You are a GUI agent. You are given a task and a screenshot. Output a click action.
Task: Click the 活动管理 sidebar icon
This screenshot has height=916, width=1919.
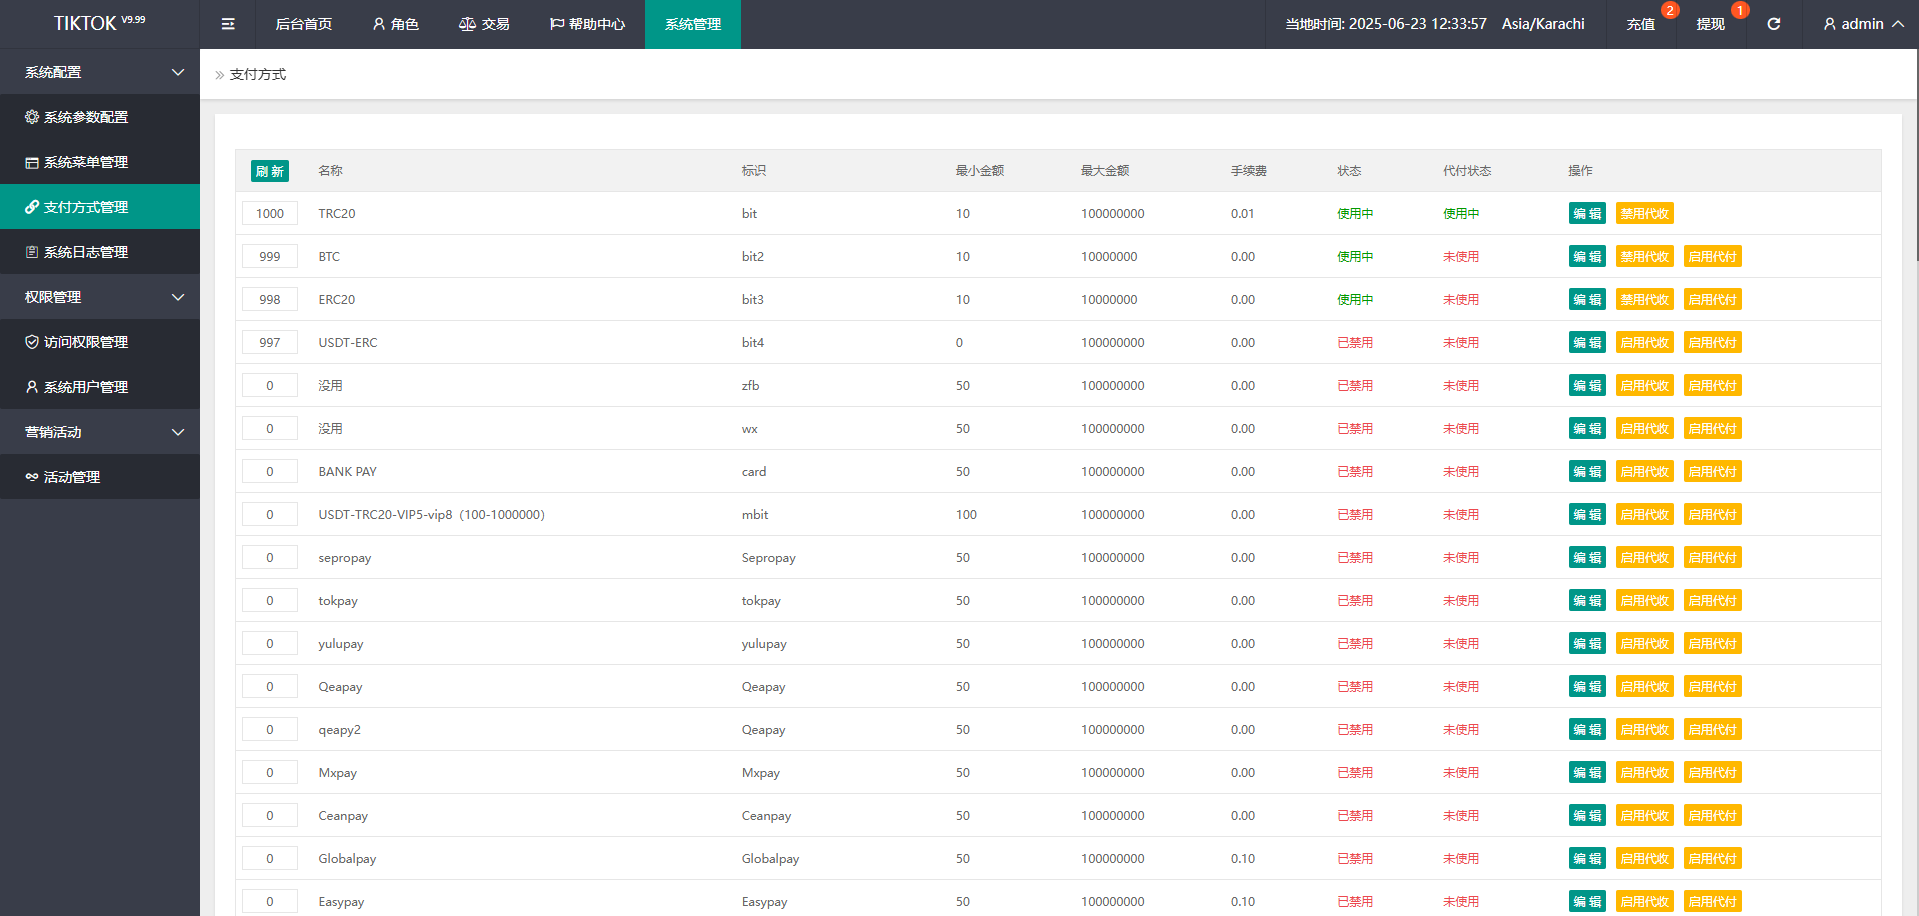pos(32,477)
